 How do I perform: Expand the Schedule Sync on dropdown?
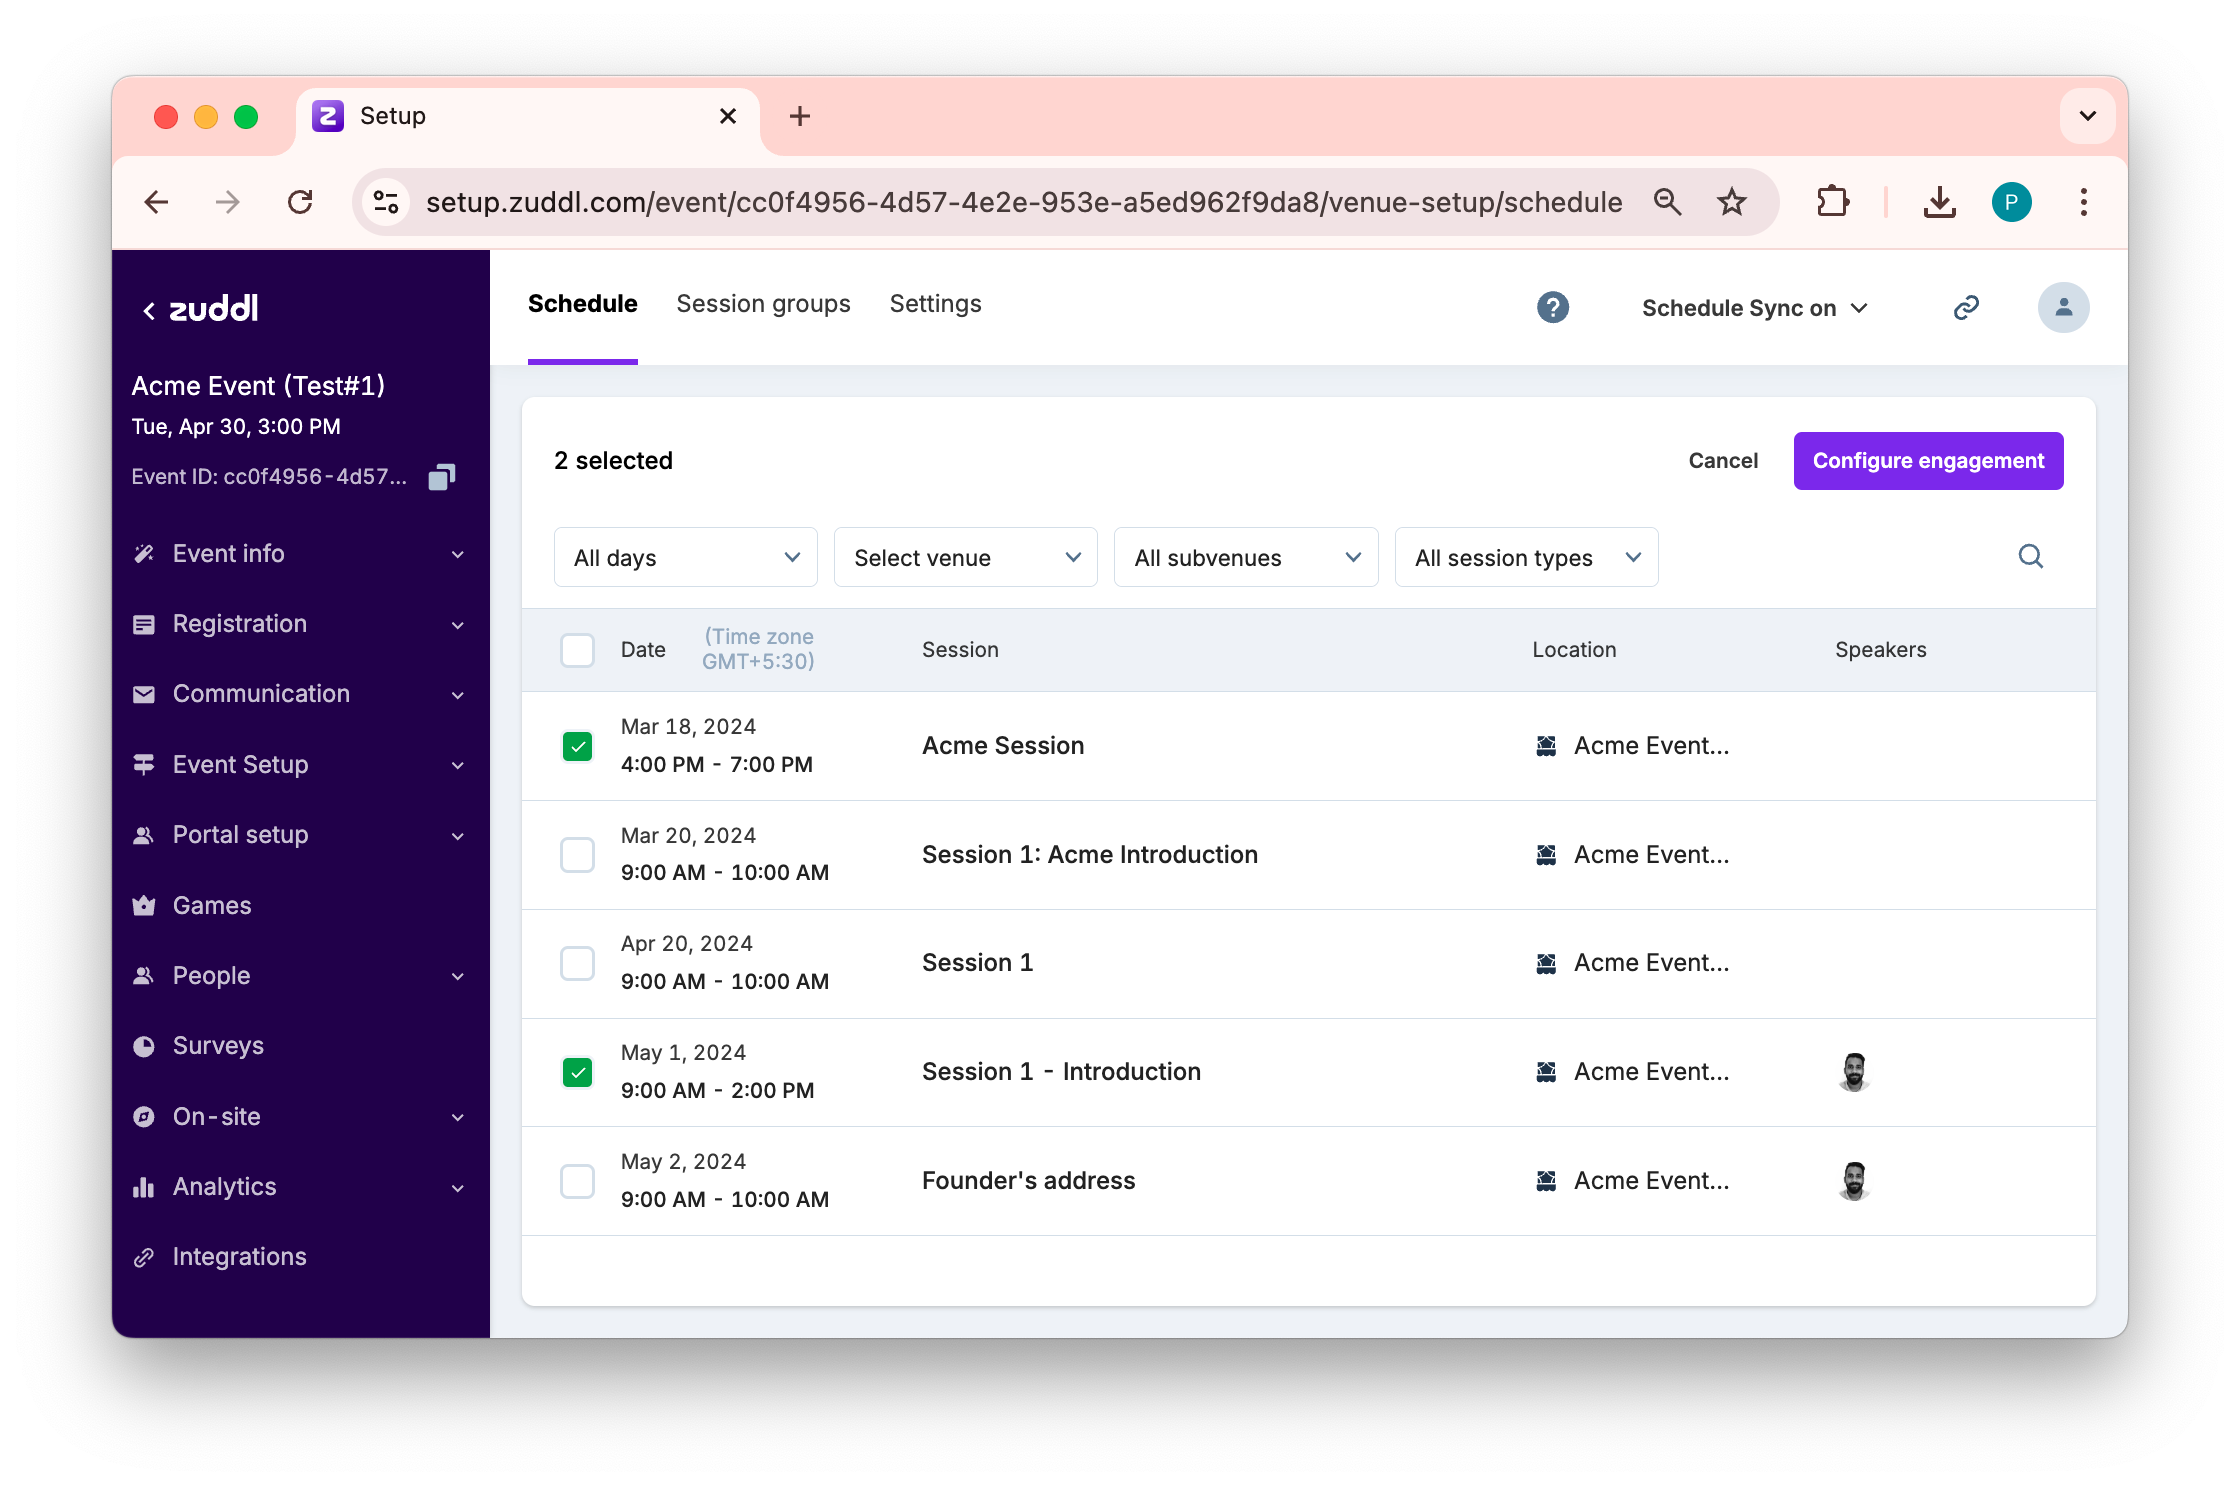click(1754, 308)
